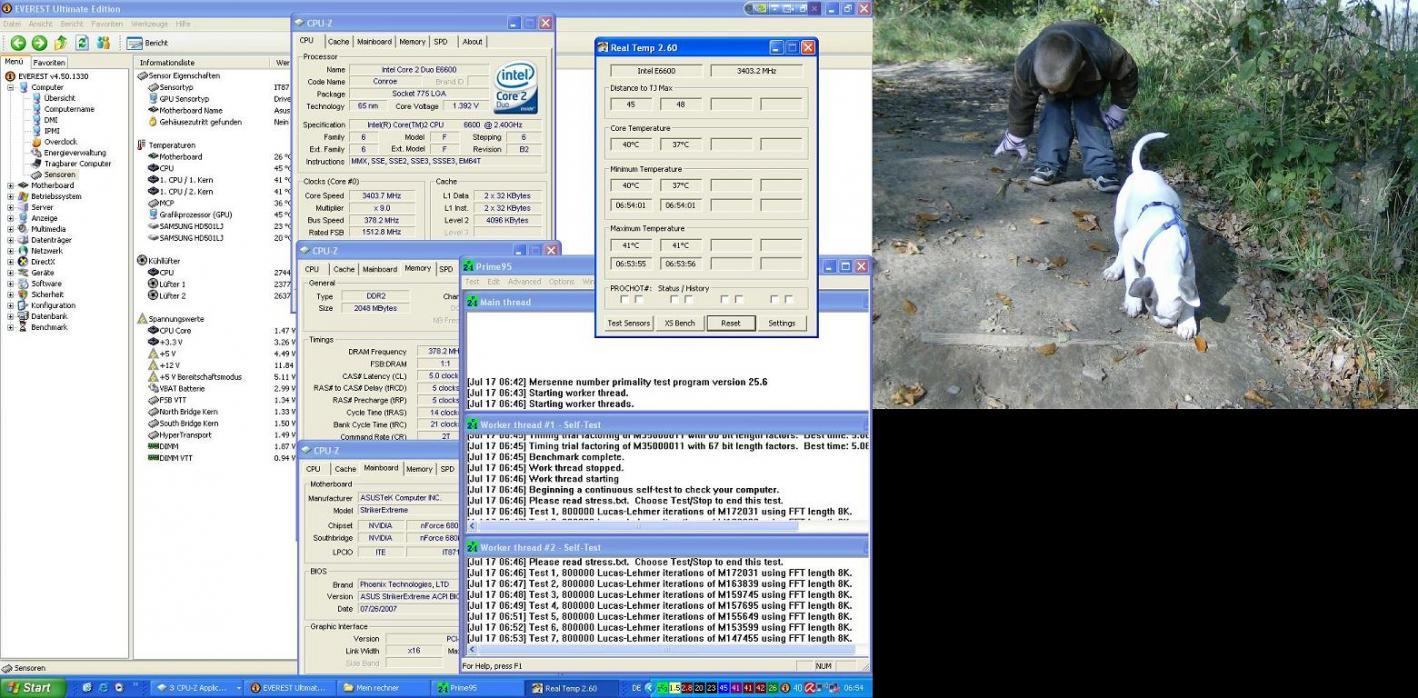
Task: Click XS Bench button in Real Temp
Action: 679,323
